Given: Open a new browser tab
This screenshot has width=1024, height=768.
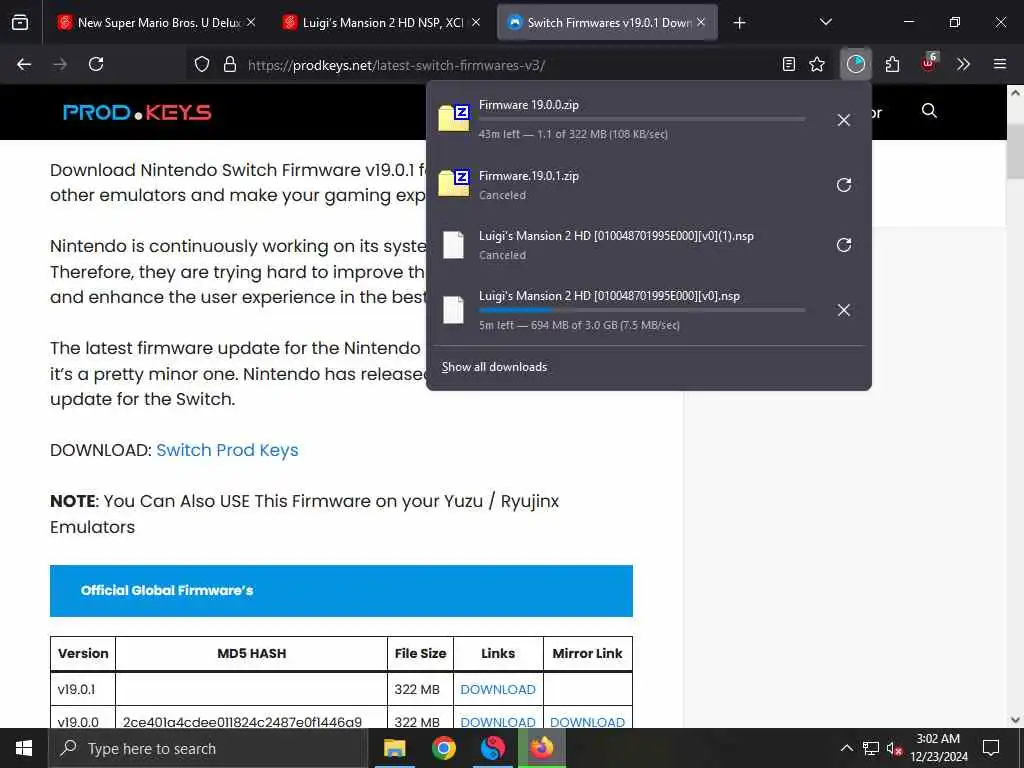Looking at the screenshot, I should coord(739,23).
